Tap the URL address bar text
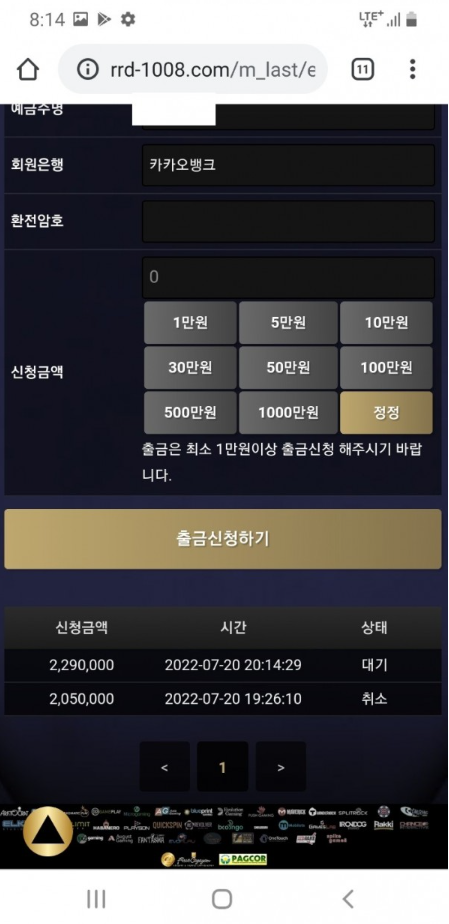 [213, 70]
